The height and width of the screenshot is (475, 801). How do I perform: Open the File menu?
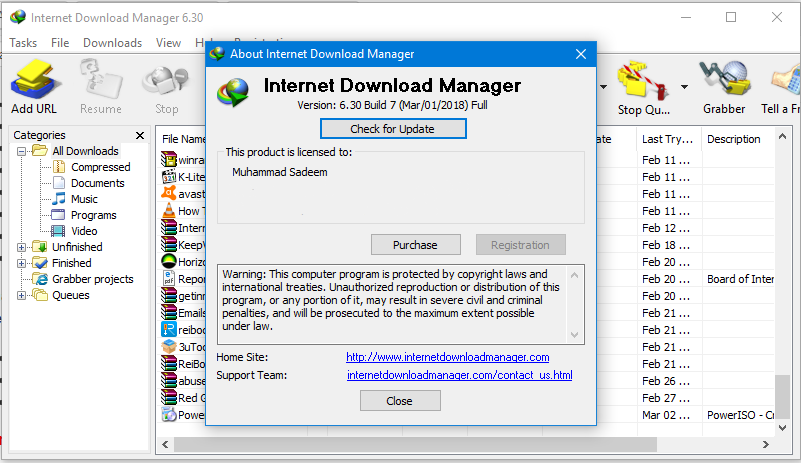coord(60,43)
